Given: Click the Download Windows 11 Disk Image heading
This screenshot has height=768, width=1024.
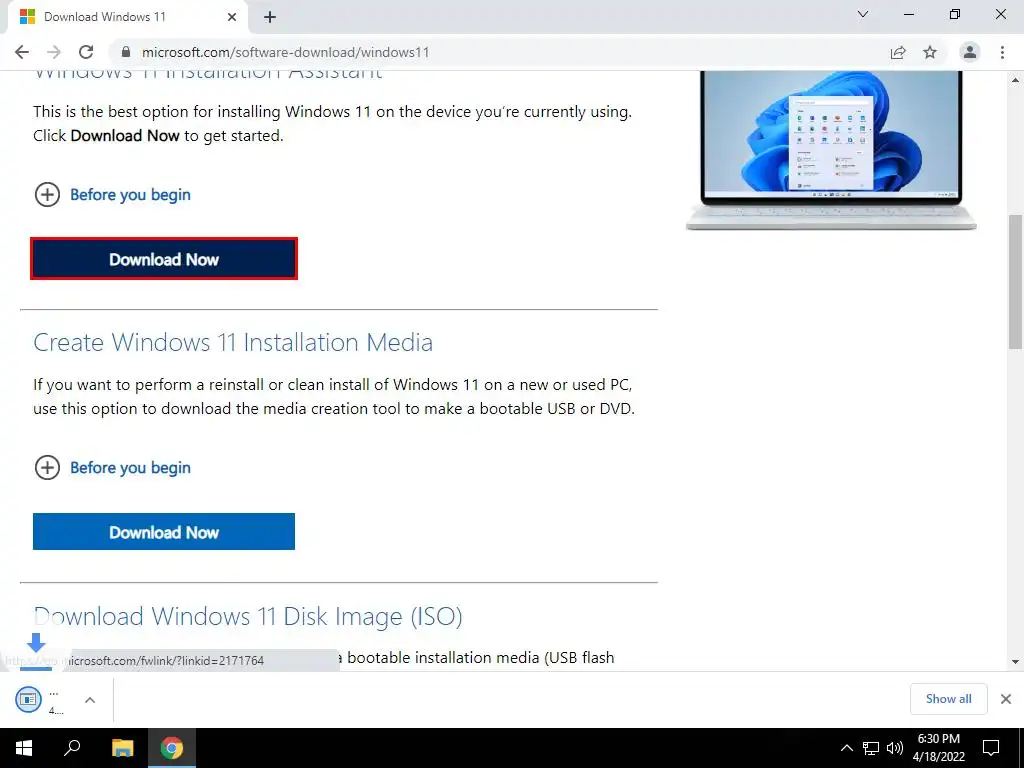Looking at the screenshot, I should 248,616.
